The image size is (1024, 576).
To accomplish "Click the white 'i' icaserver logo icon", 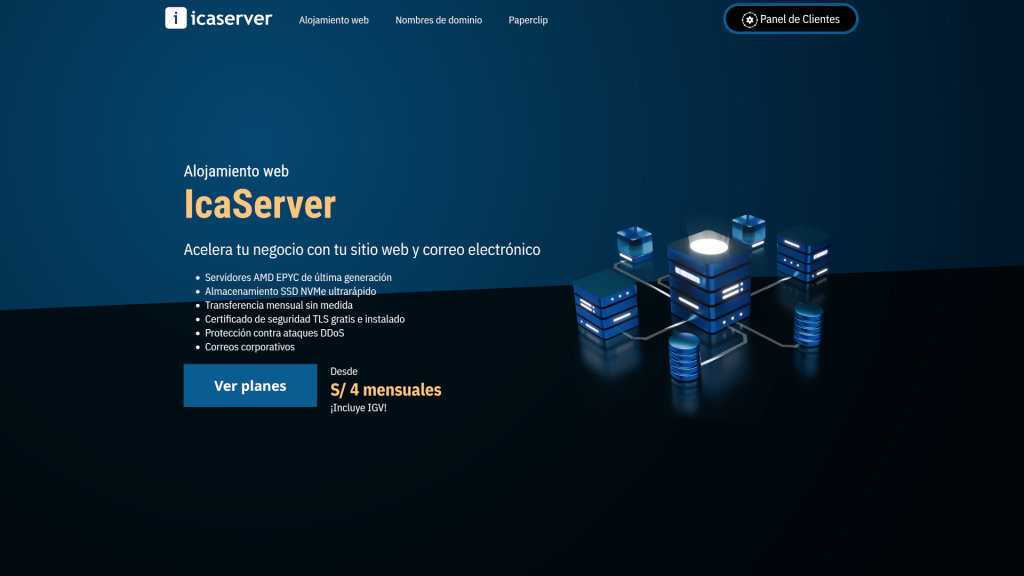I will coord(176,18).
